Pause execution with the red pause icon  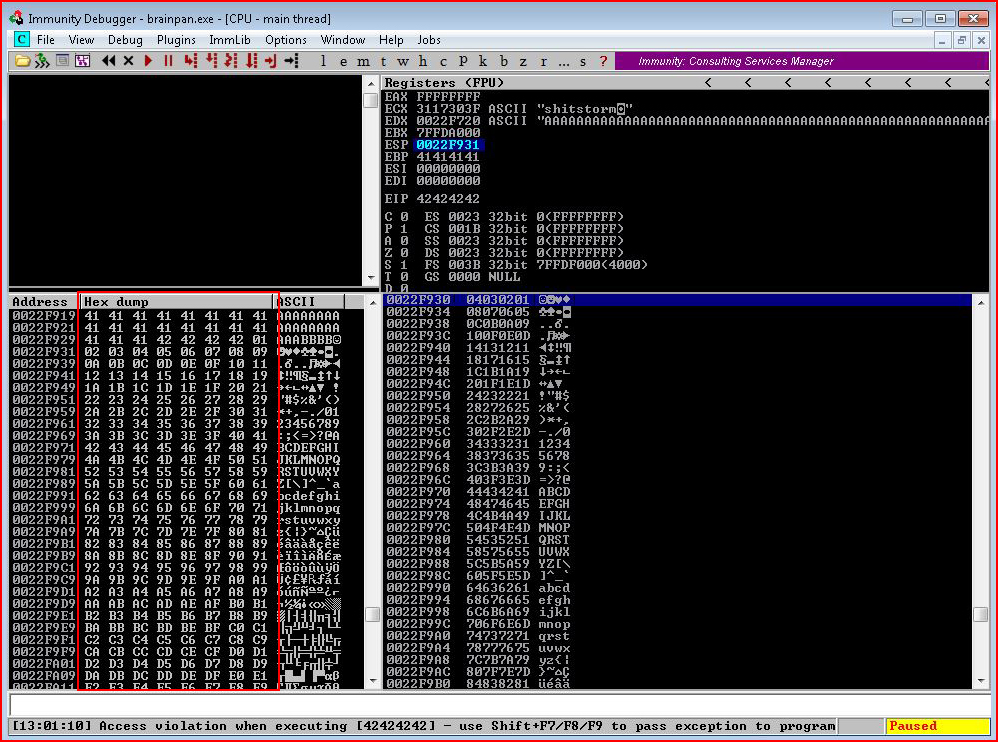pyautogui.click(x=169, y=61)
